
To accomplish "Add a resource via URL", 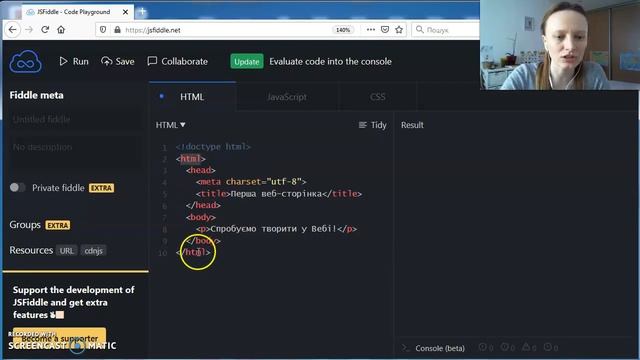I will (x=67, y=251).
